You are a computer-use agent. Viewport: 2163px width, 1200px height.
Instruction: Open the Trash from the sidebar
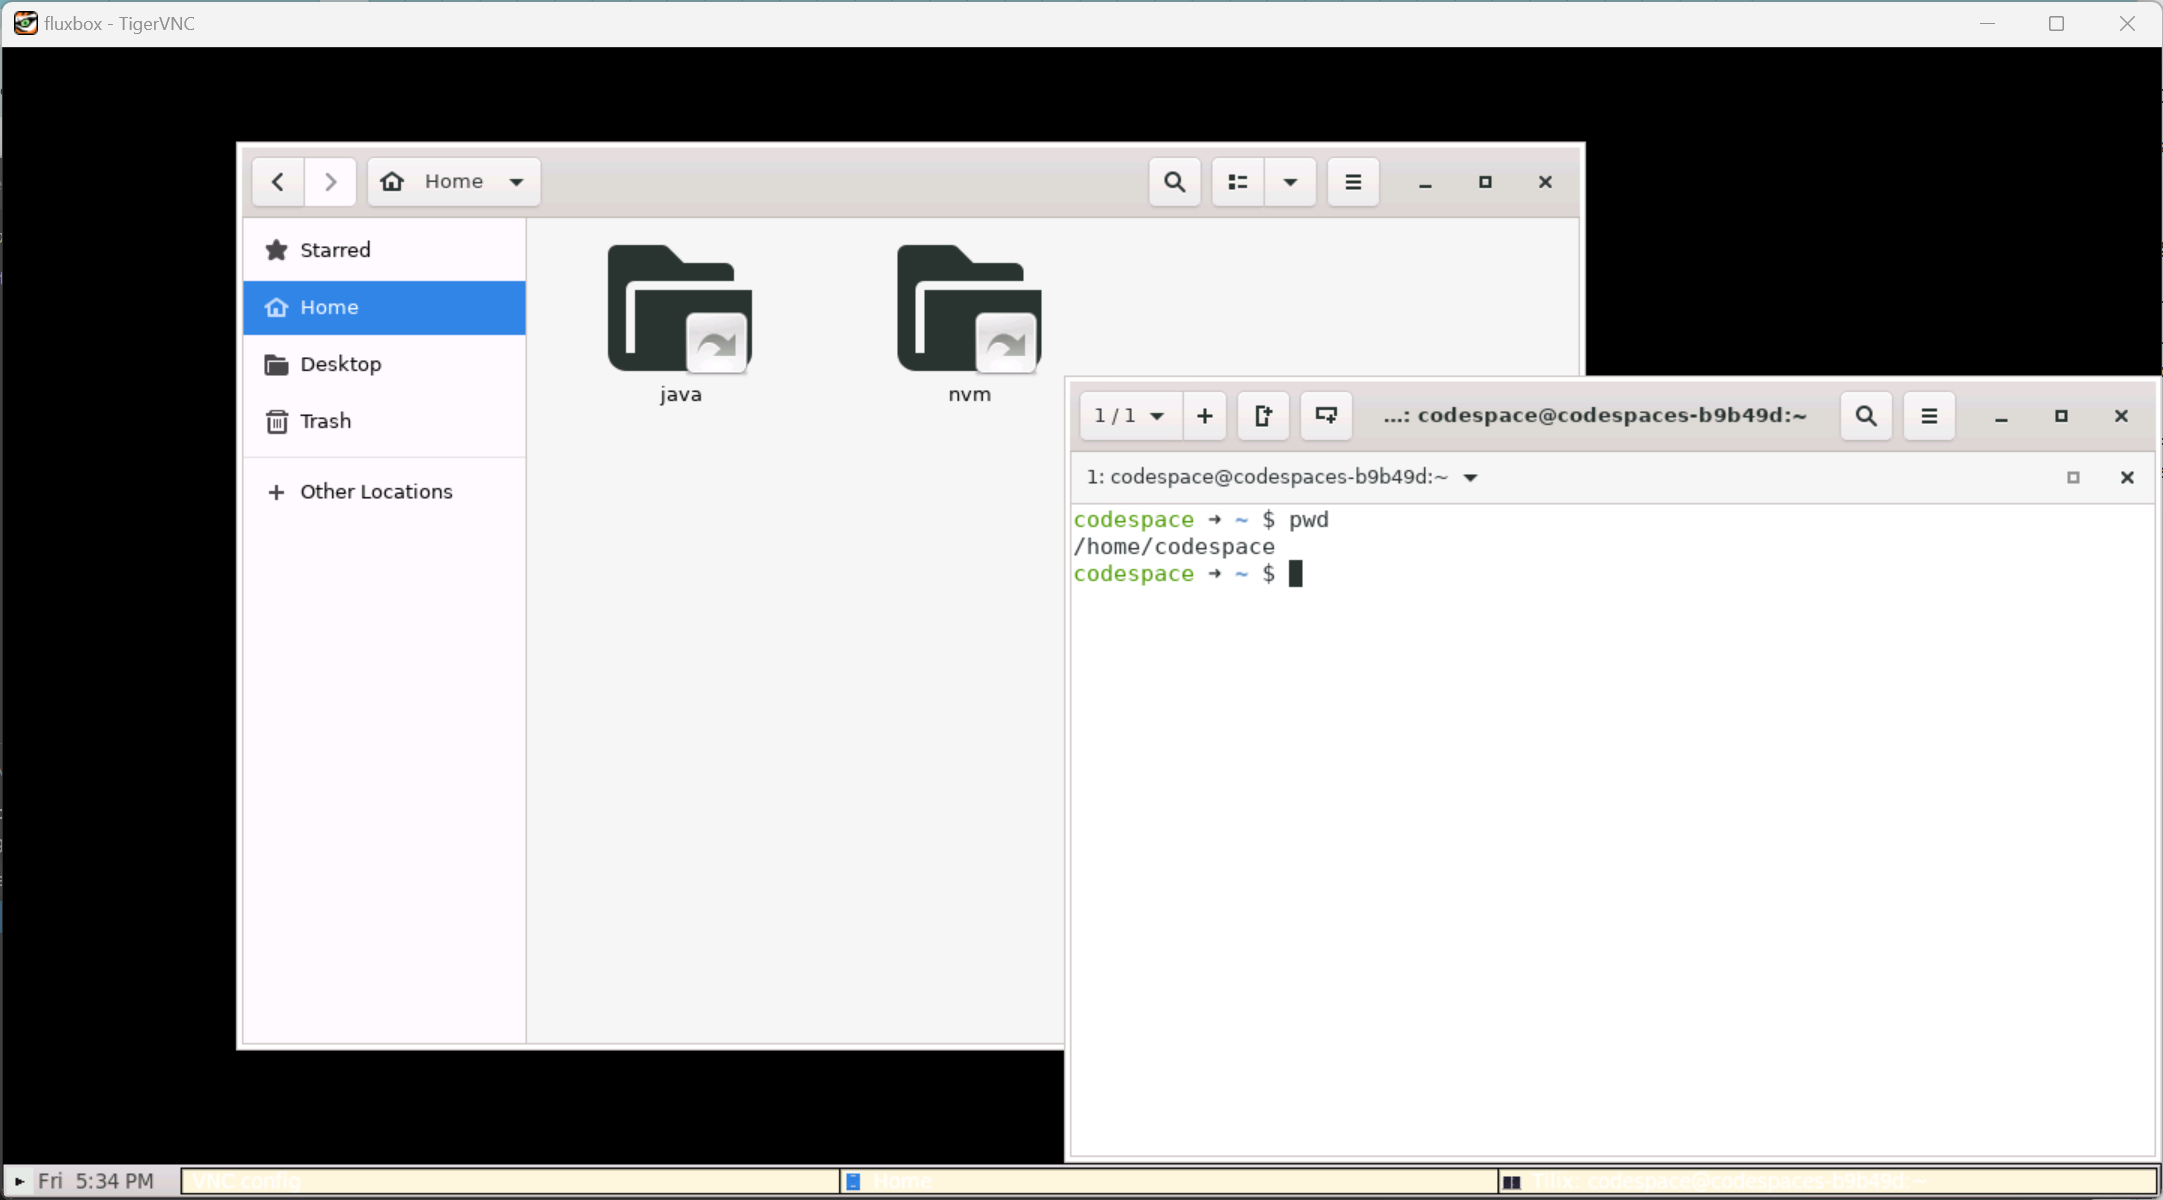[325, 420]
